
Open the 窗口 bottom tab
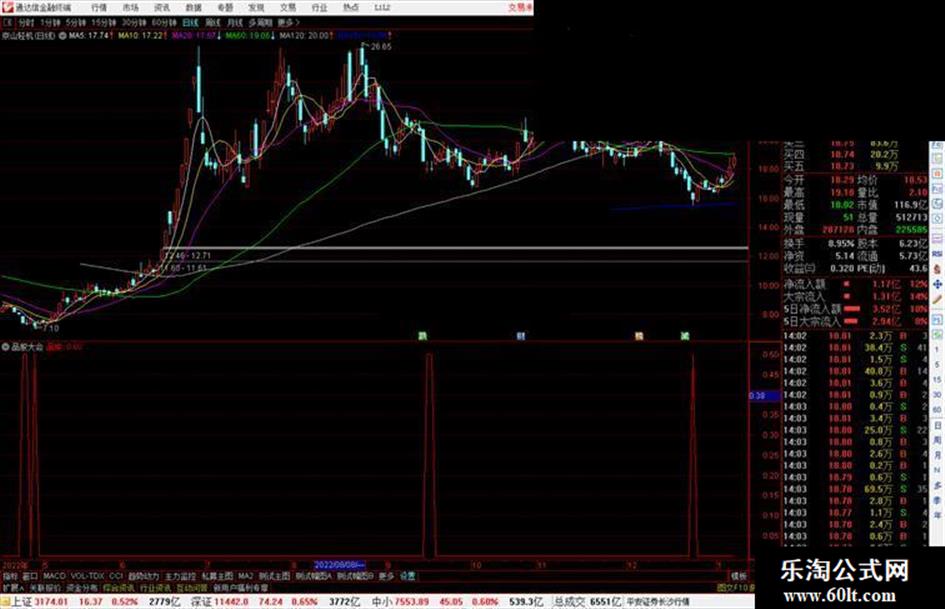pyautogui.click(x=30, y=576)
